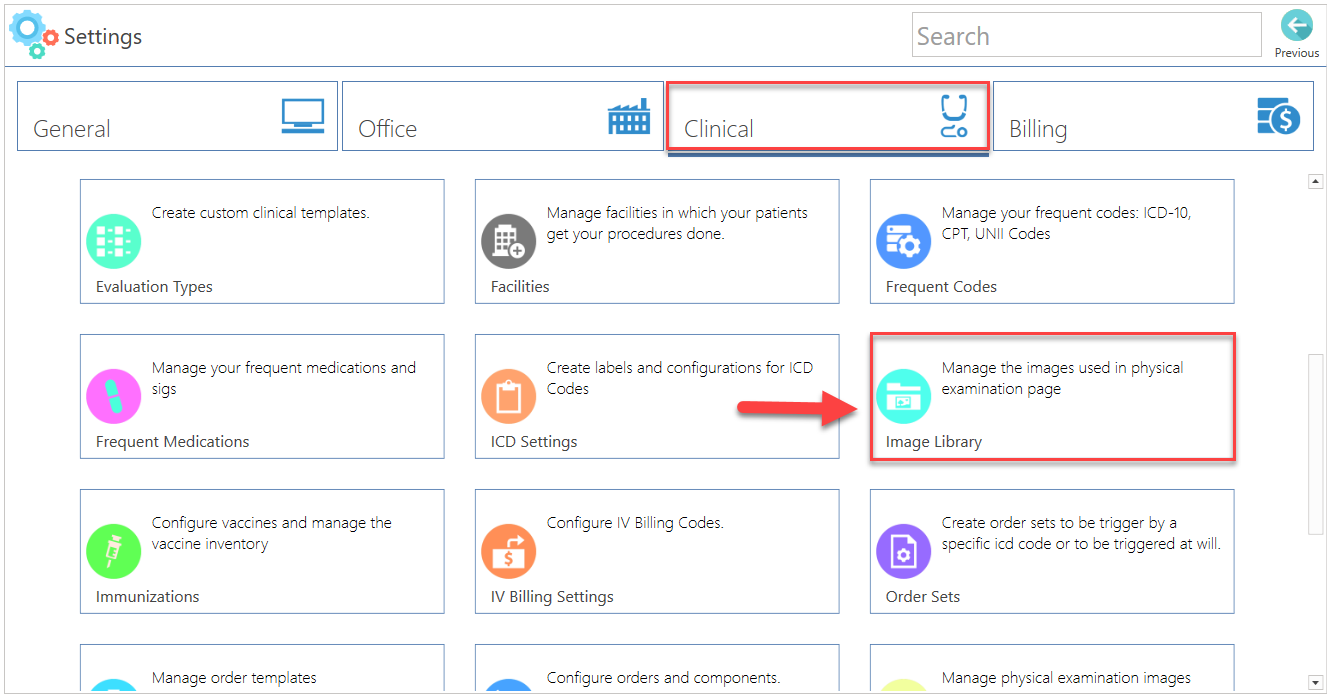The width and height of the screenshot is (1331, 697).
Task: Click 'Create custom clinical templates.' text
Action: point(261,212)
